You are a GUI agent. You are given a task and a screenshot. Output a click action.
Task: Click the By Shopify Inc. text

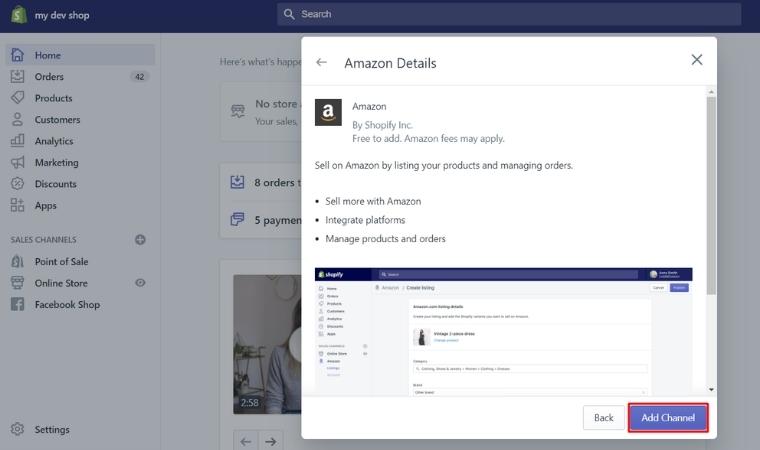[382, 125]
